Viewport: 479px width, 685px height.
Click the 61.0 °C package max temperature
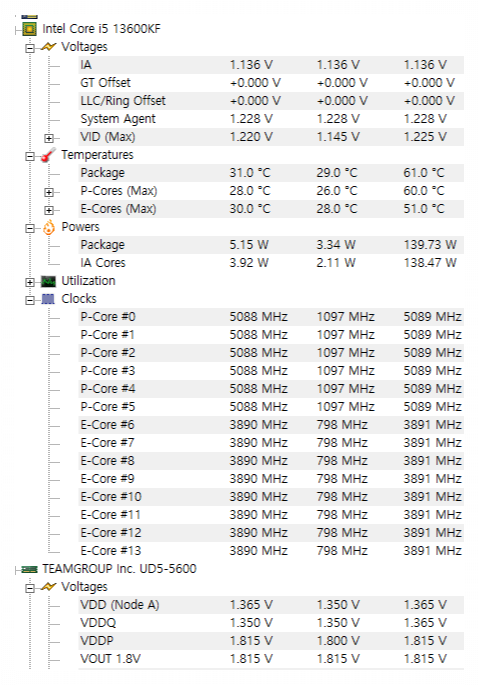423,173
